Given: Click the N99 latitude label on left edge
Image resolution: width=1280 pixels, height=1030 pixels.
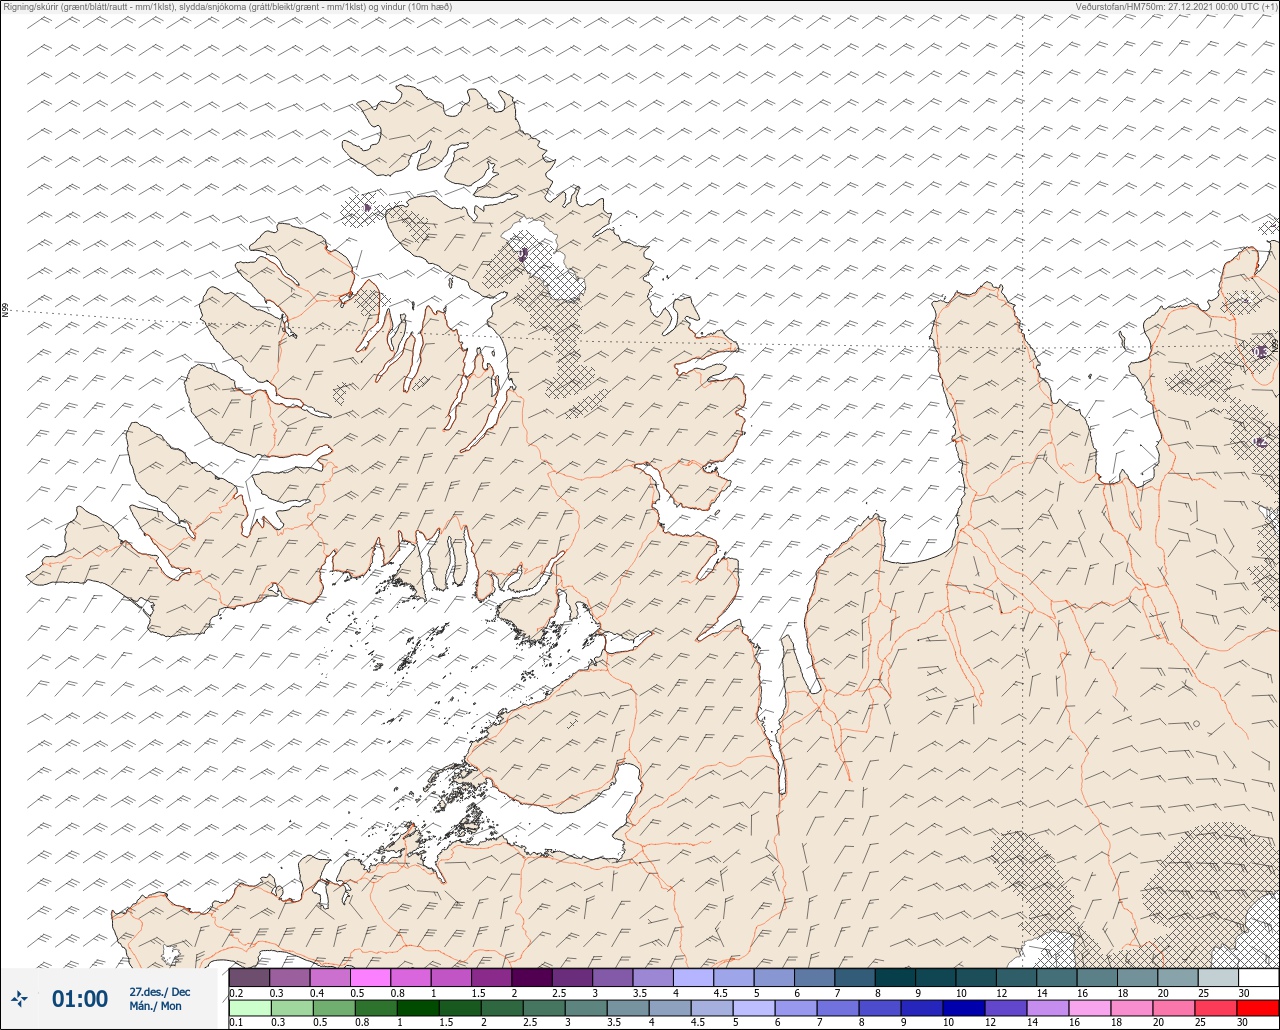Looking at the screenshot, I should 5,310.
